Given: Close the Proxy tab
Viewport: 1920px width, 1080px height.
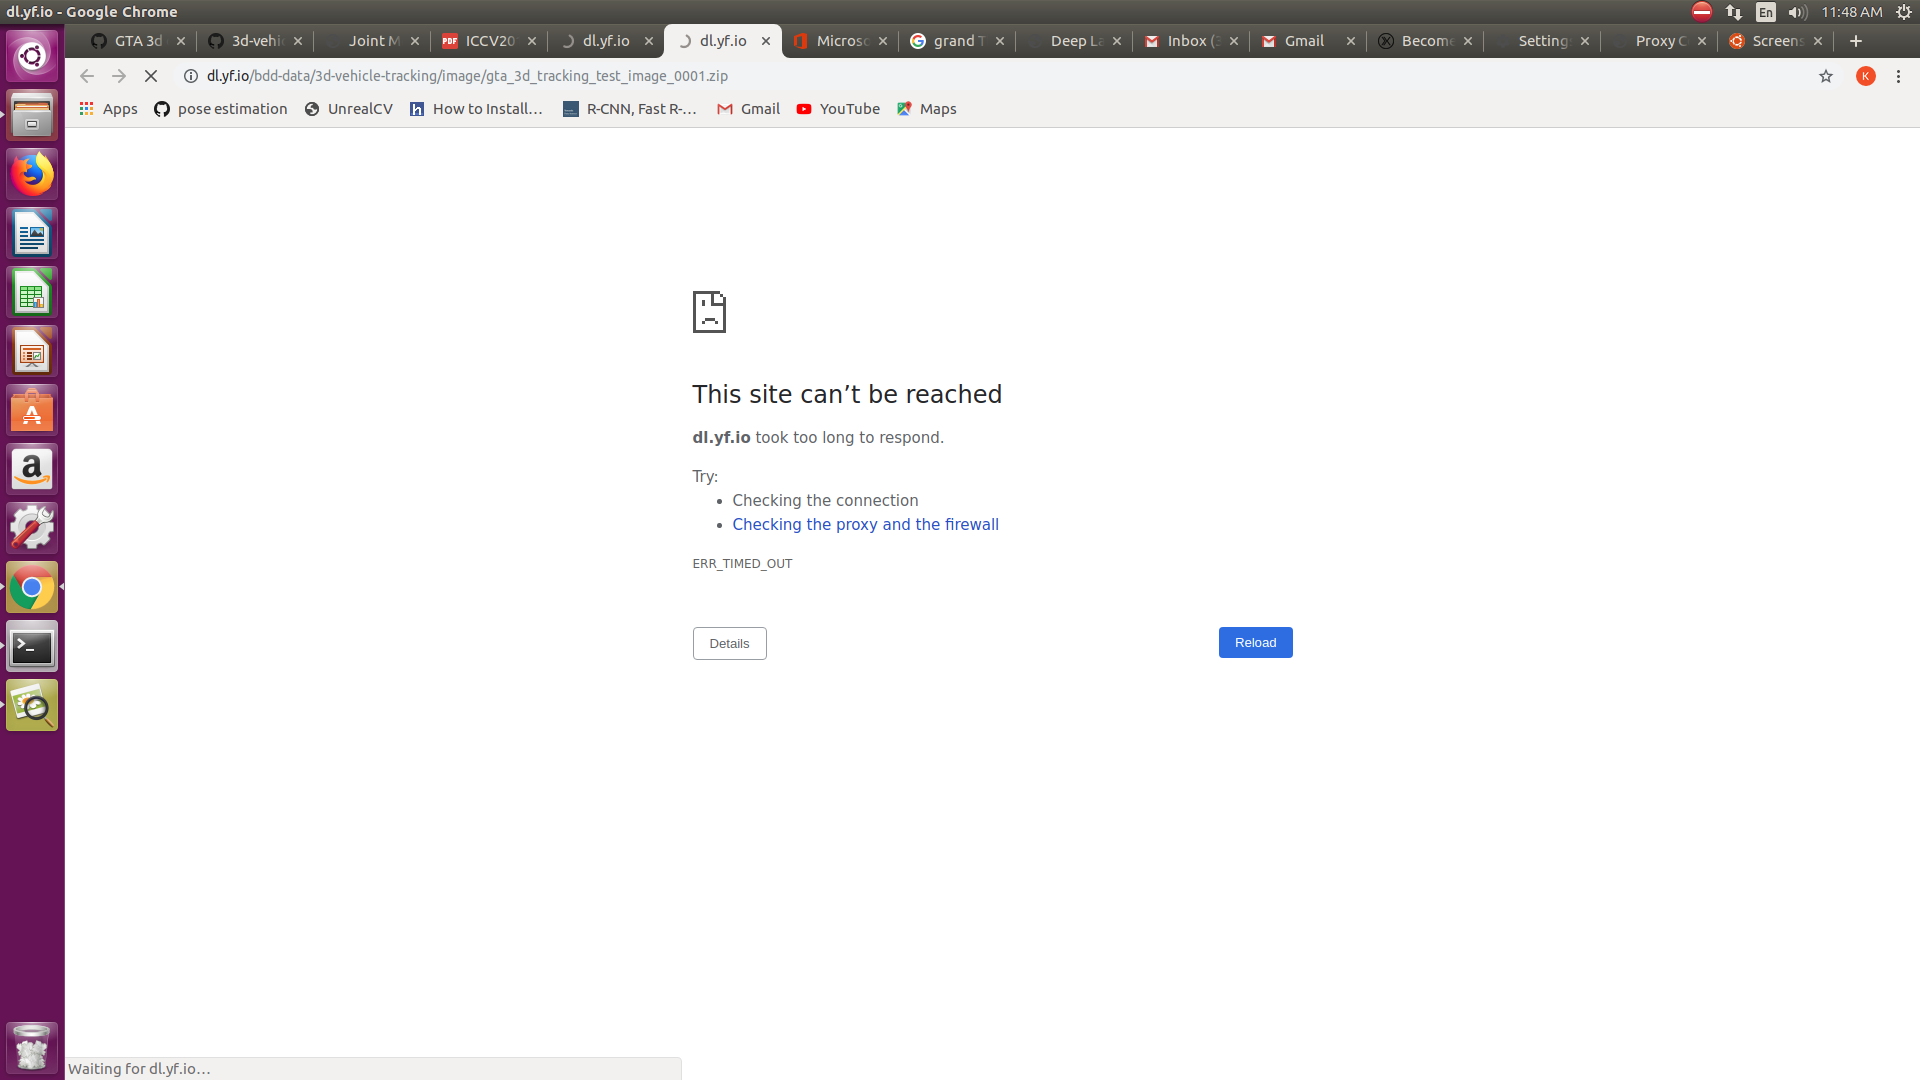Looking at the screenshot, I should point(1702,41).
